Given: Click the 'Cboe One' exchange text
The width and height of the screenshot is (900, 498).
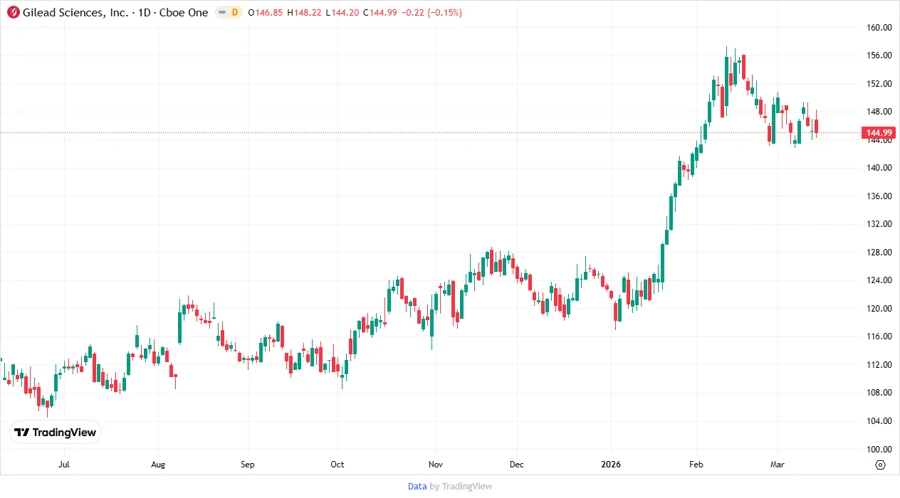Looking at the screenshot, I should (x=184, y=13).
